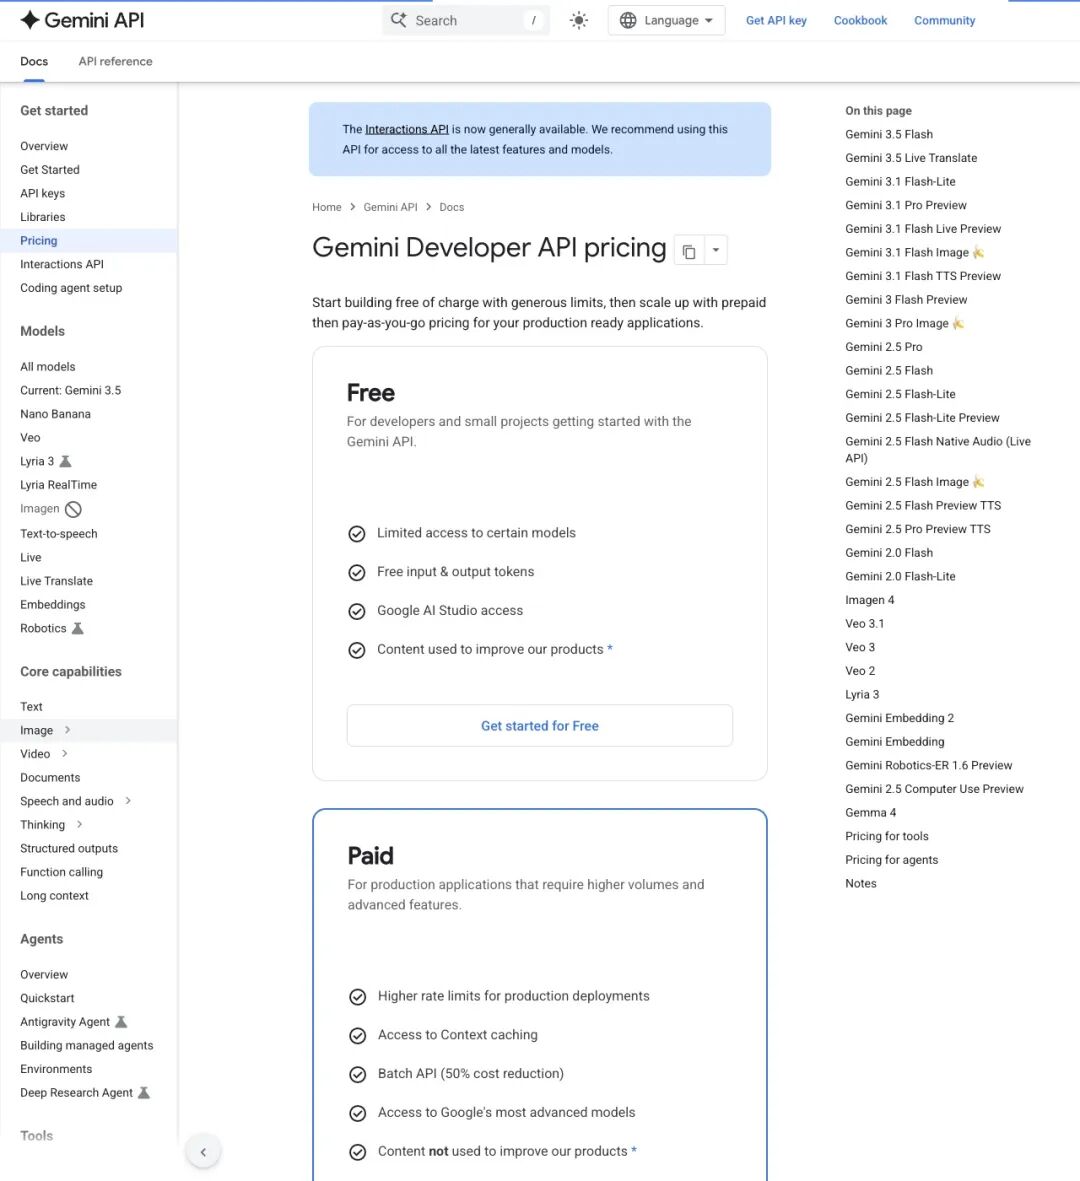Open Text-to-speech sidebar item
The image size is (1080, 1181).
click(59, 533)
